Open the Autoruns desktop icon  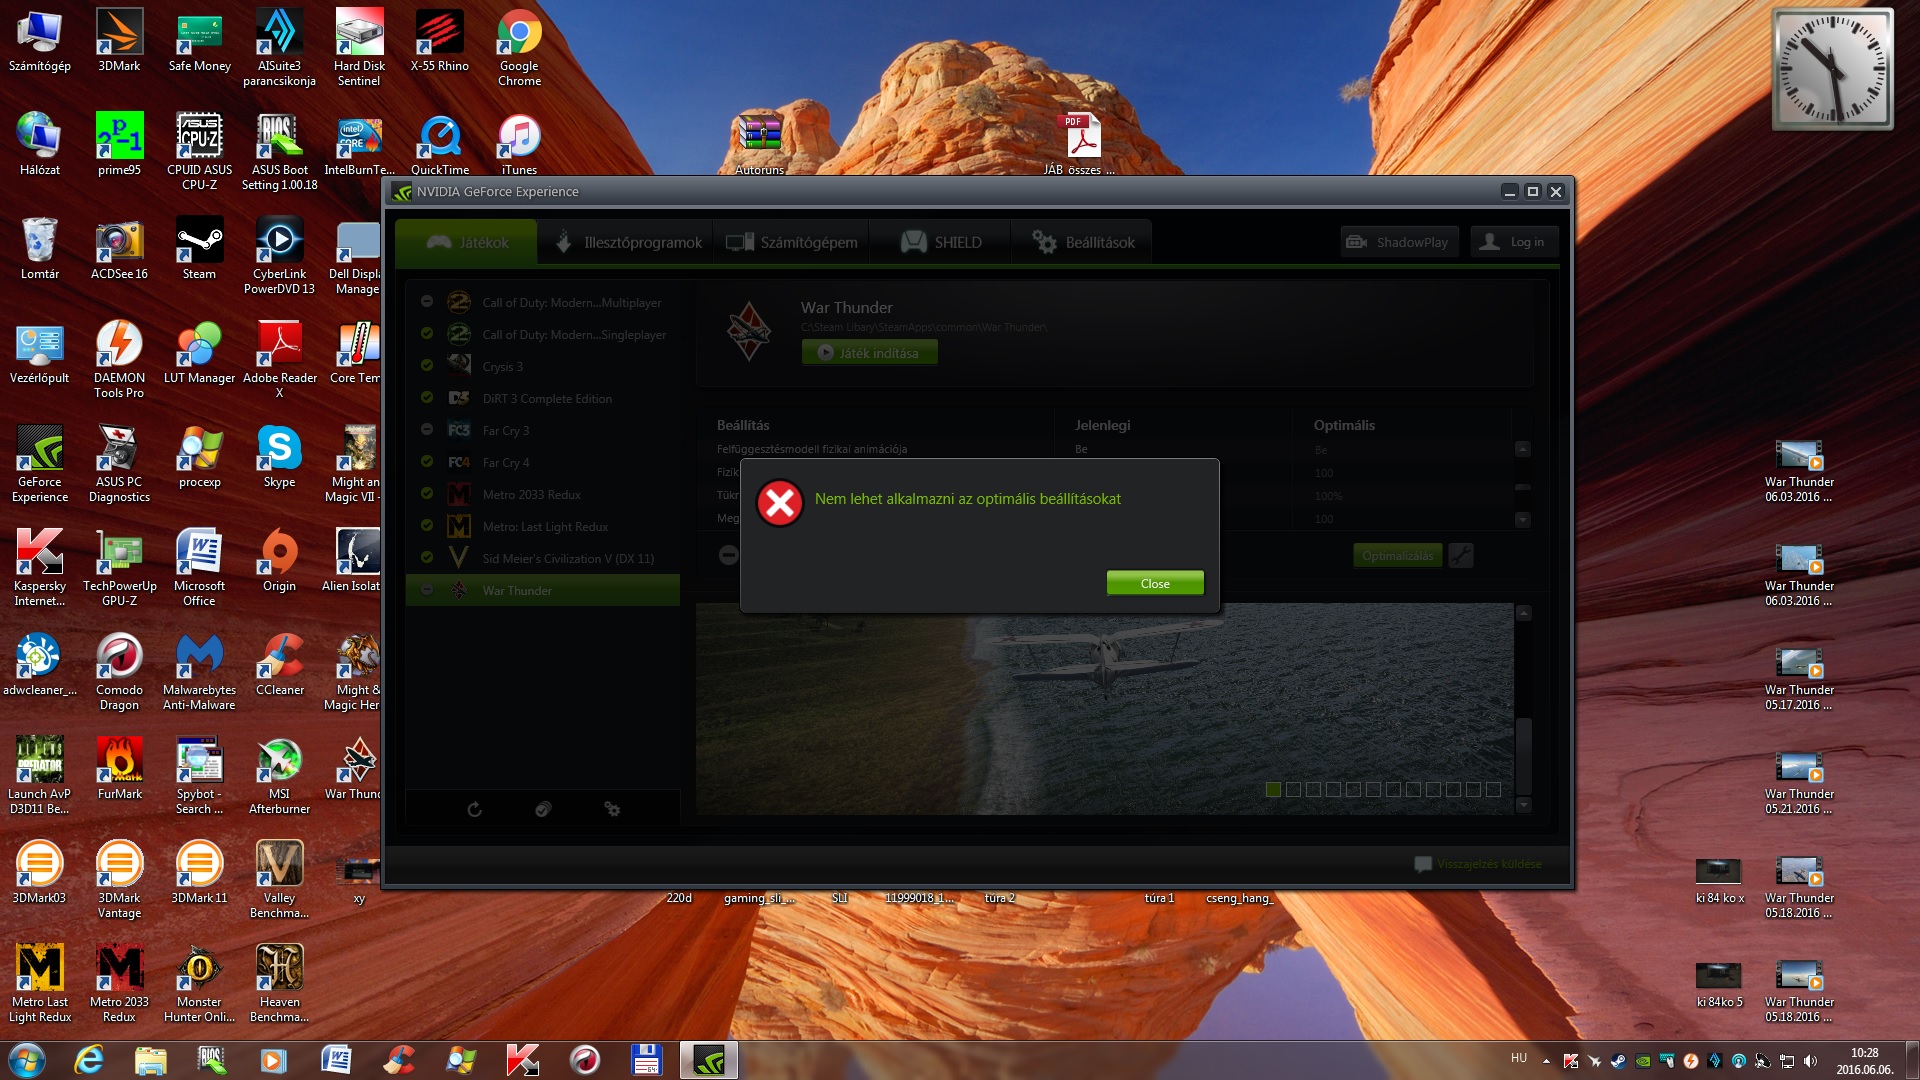tap(759, 145)
